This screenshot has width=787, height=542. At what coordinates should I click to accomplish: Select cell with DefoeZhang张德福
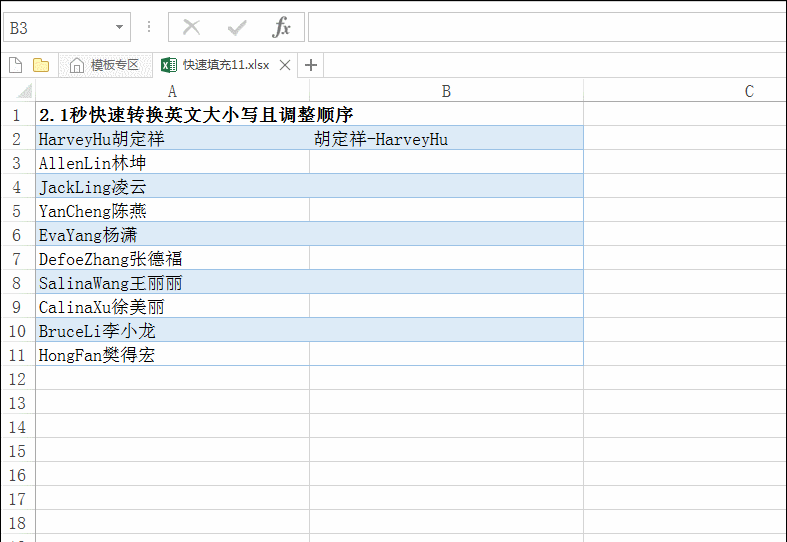172,259
